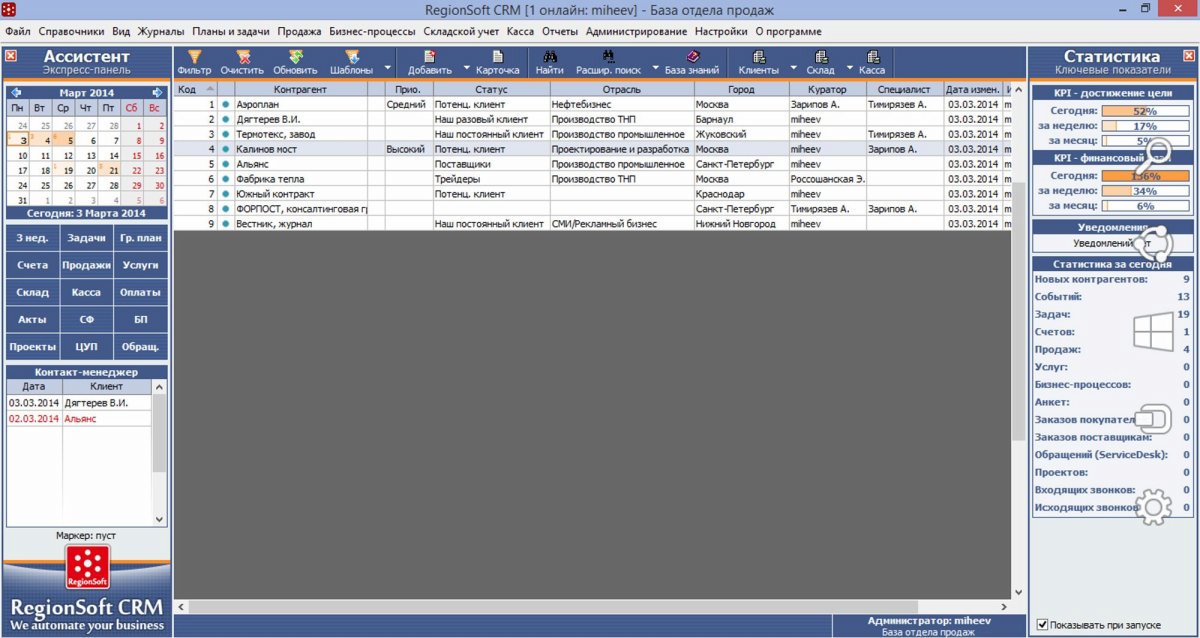Click the 52% KPI goal bar for Сегодня
The image size is (1200, 638).
pos(1146,111)
